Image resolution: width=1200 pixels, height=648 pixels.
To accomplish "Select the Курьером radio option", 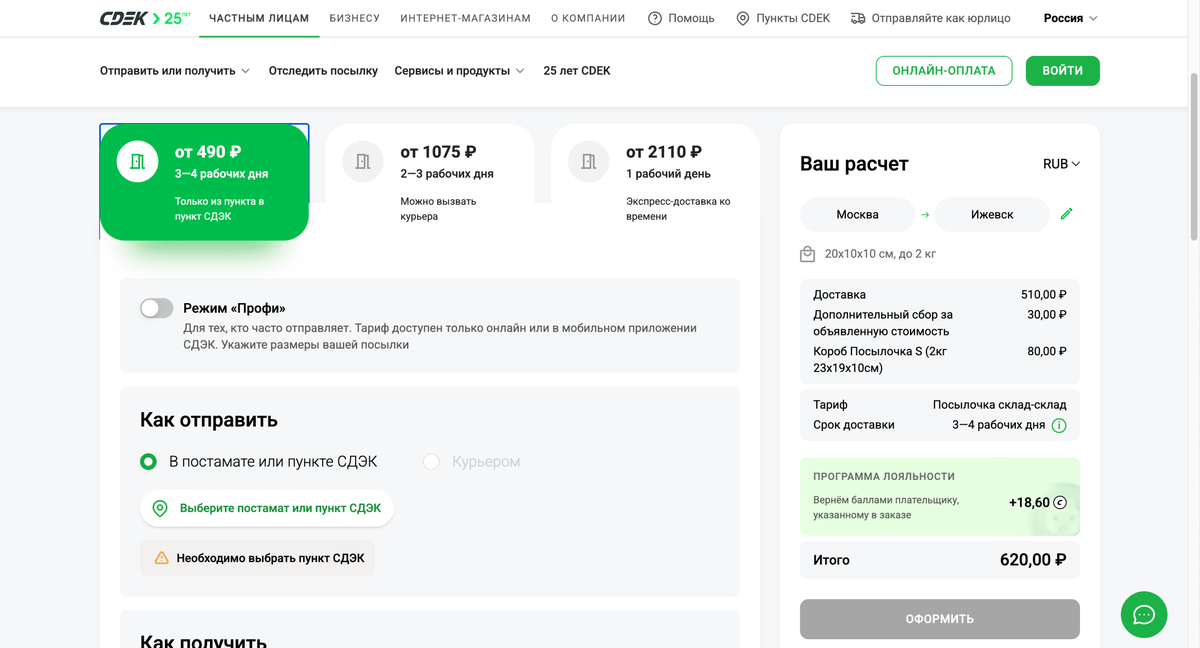I will [x=431, y=462].
